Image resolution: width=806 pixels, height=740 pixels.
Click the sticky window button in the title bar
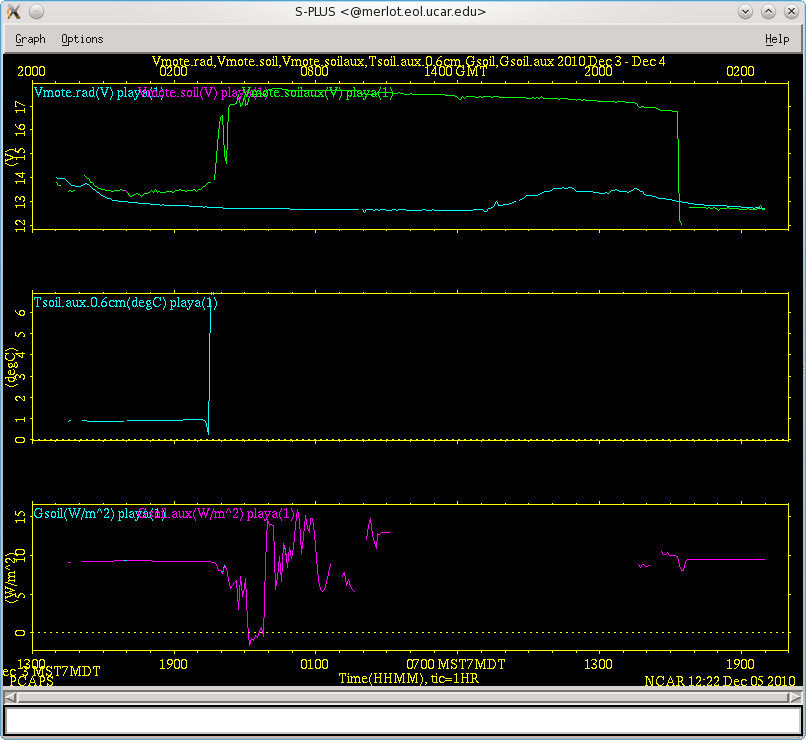pyautogui.click(x=36, y=11)
